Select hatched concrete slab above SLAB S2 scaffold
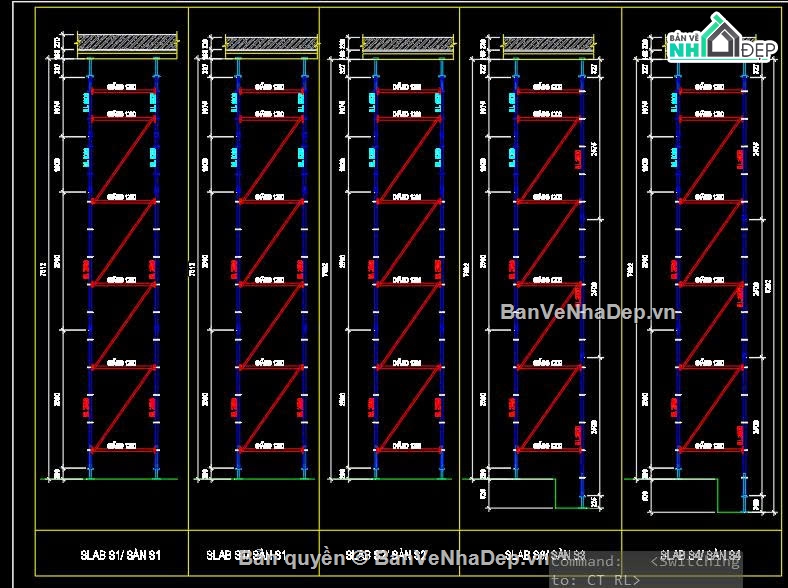 408,44
